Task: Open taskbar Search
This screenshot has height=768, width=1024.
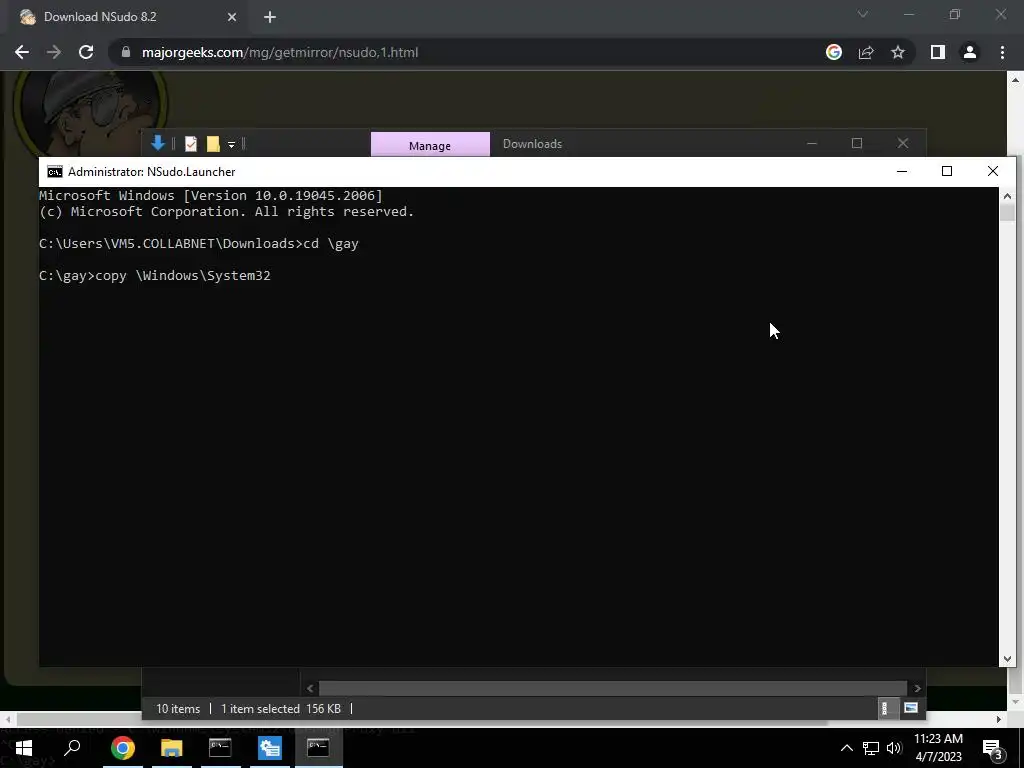Action: coord(72,748)
